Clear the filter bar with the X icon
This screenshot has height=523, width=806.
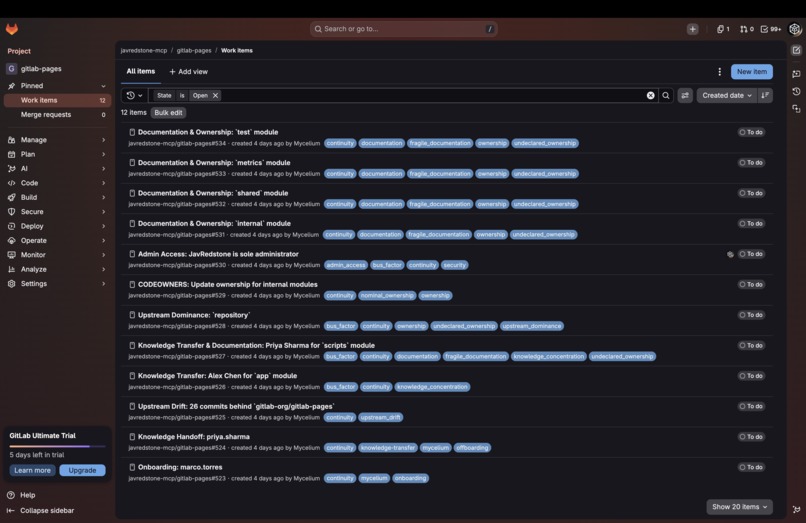650,95
